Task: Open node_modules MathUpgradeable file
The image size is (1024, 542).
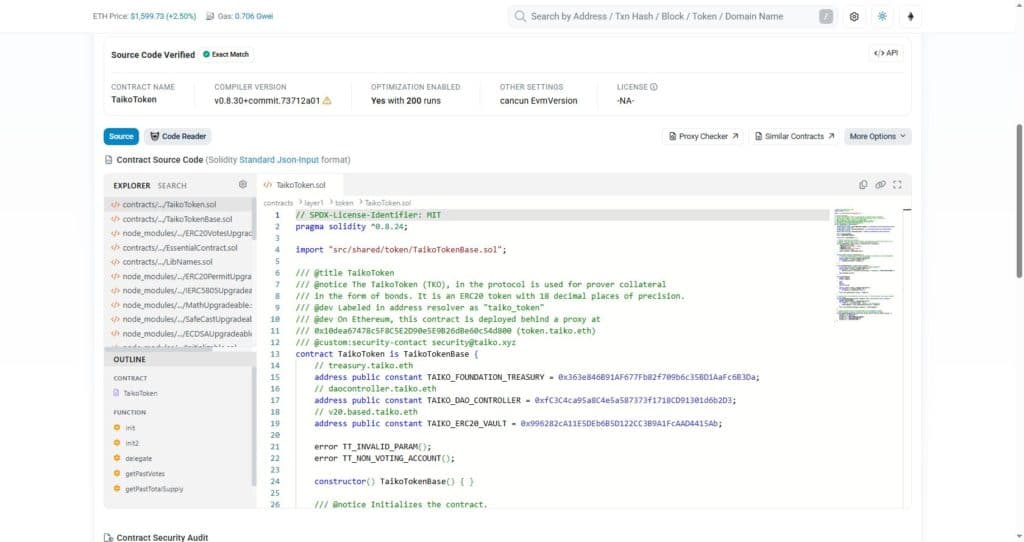Action: [180, 305]
